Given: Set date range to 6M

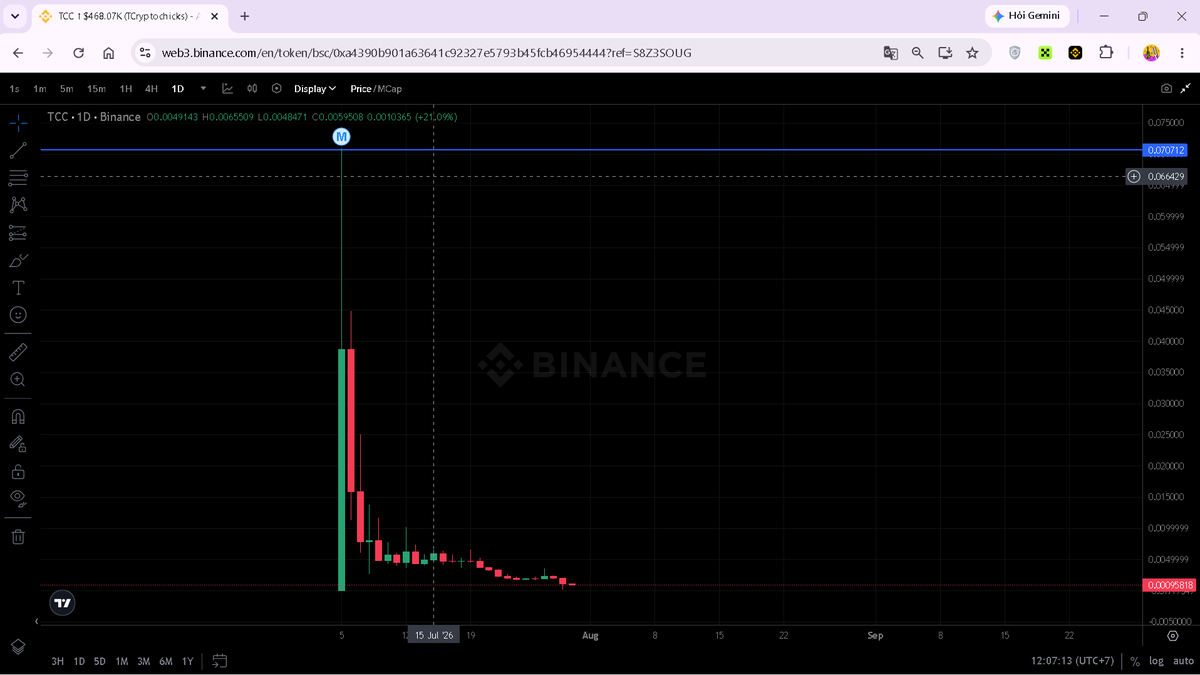Looking at the screenshot, I should tap(166, 661).
